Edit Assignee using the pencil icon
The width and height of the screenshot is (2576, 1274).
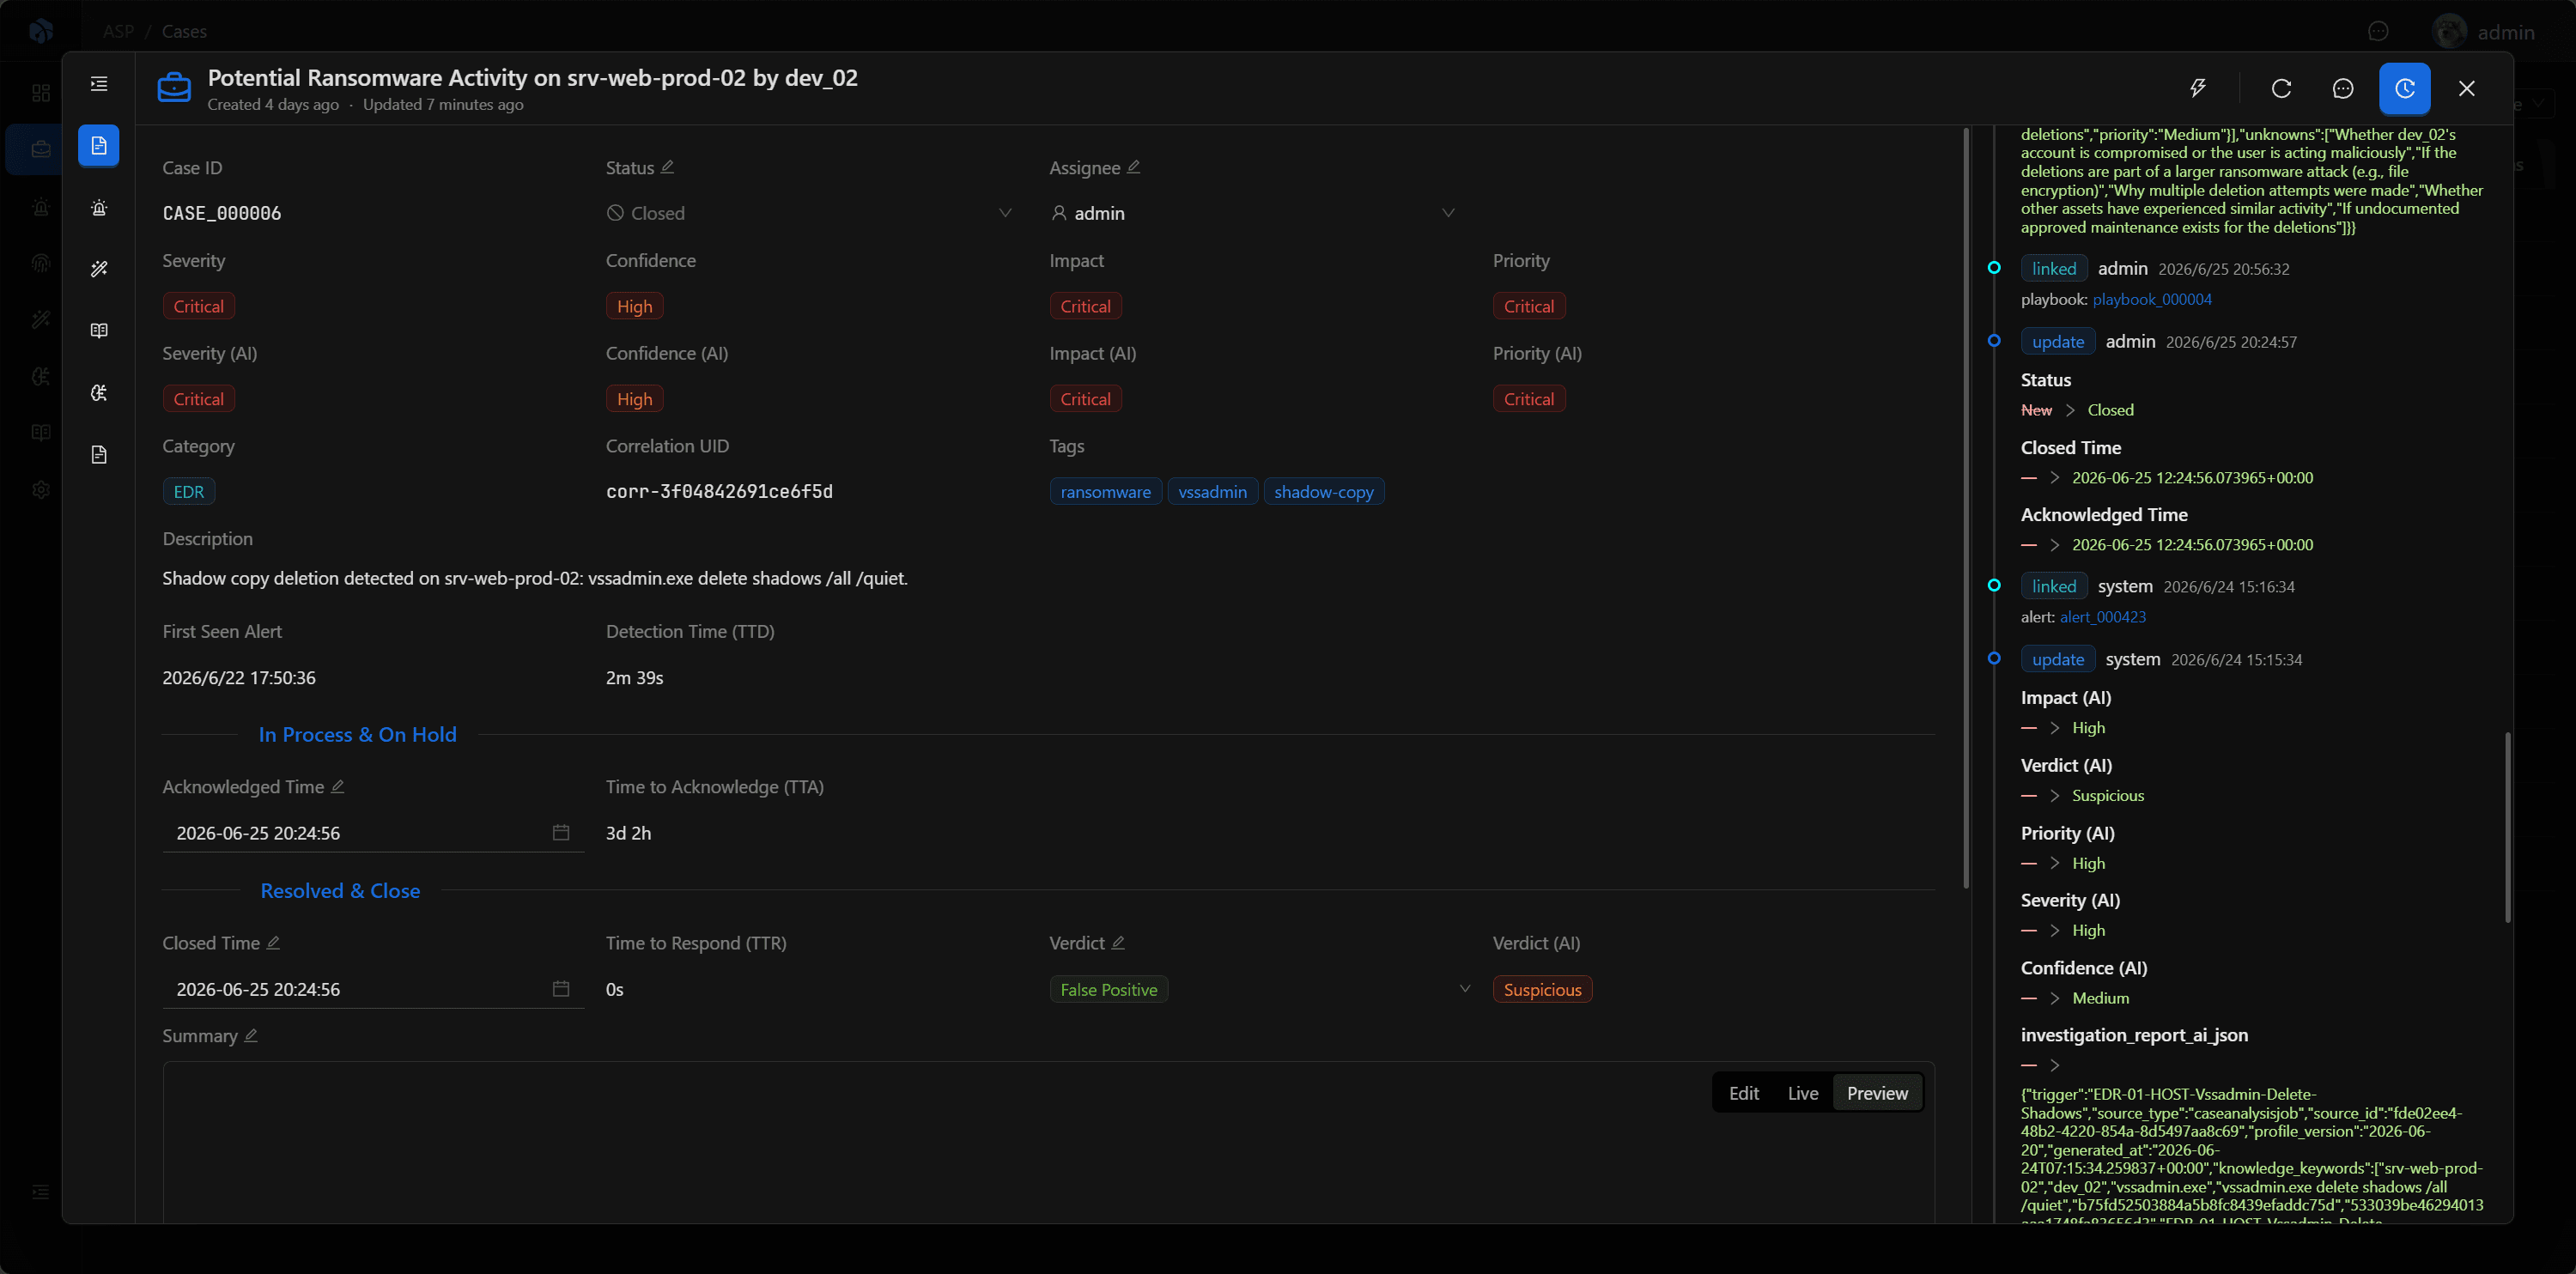tap(1133, 167)
